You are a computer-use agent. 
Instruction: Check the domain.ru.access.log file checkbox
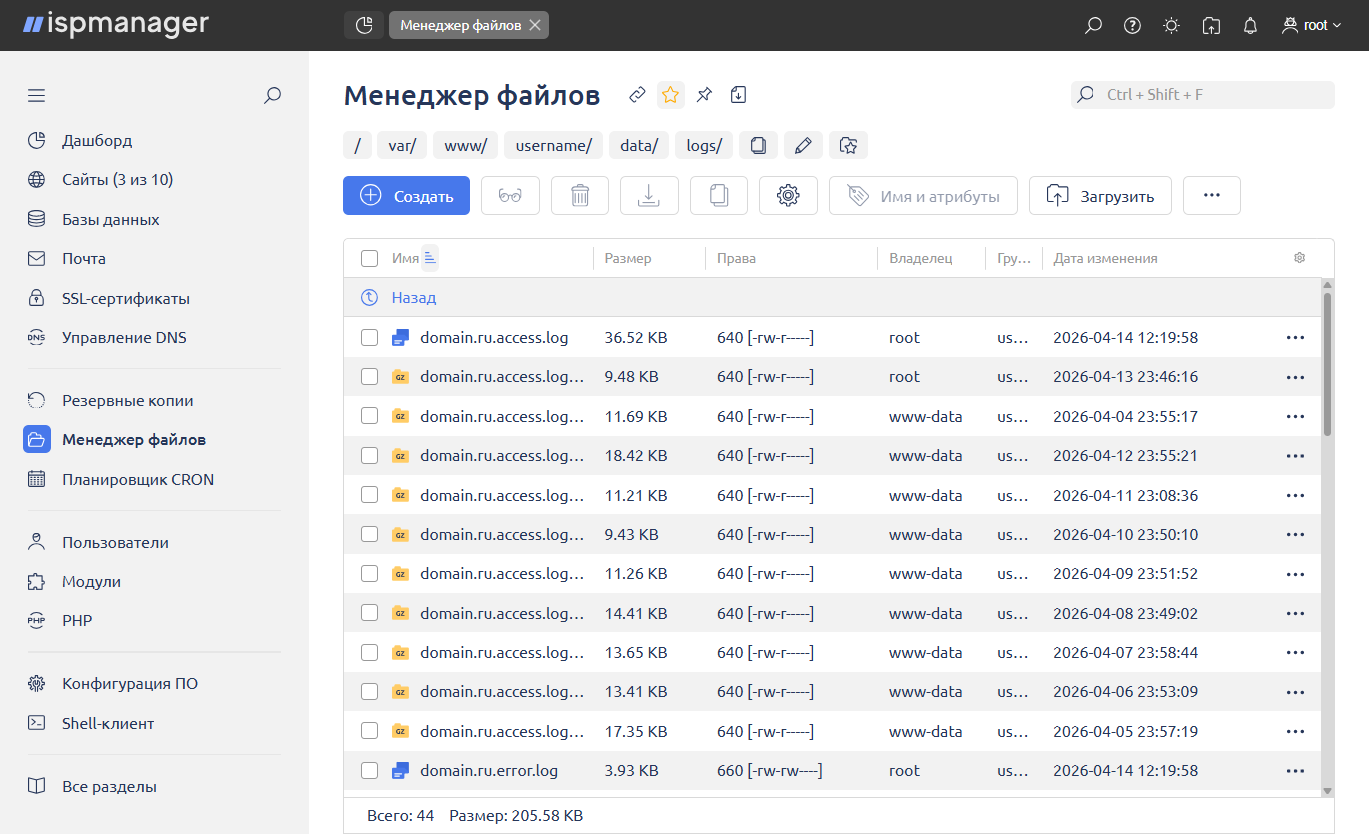tap(370, 338)
